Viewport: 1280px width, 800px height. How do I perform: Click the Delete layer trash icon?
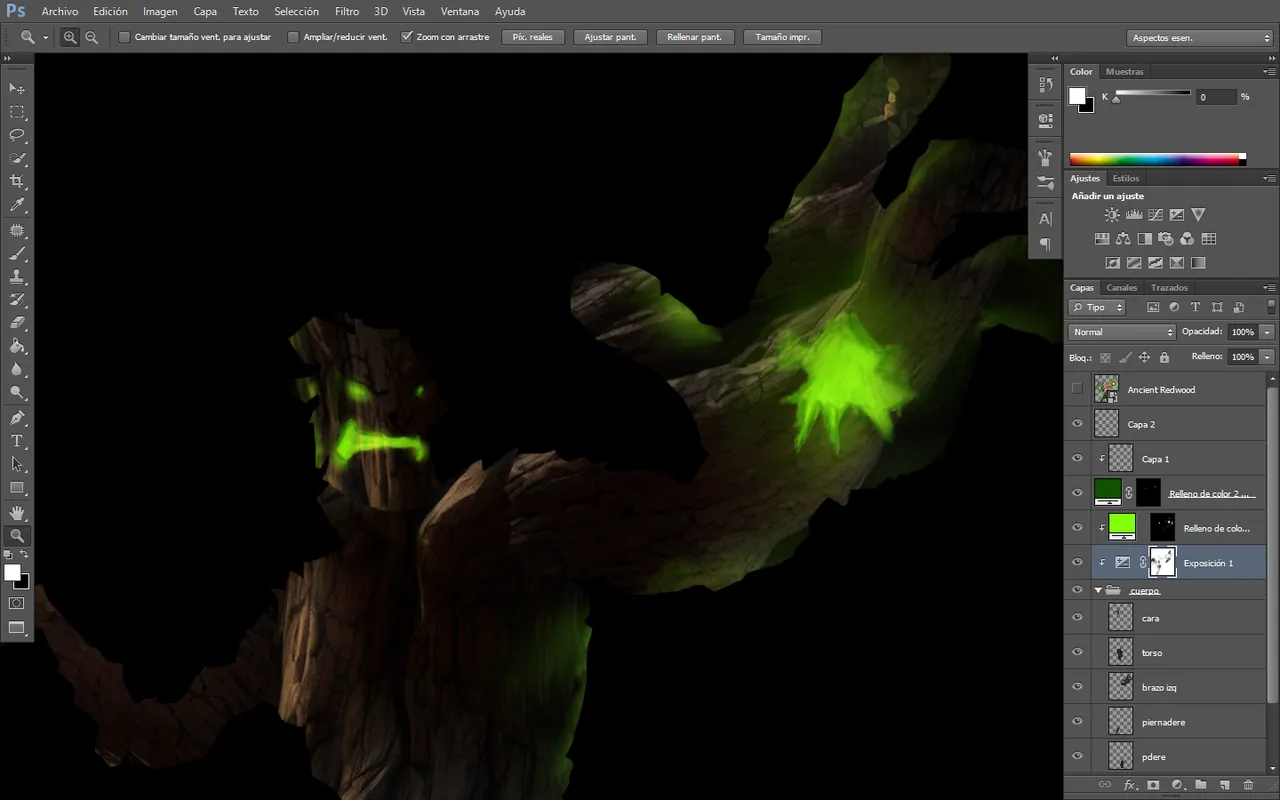pos(1248,785)
